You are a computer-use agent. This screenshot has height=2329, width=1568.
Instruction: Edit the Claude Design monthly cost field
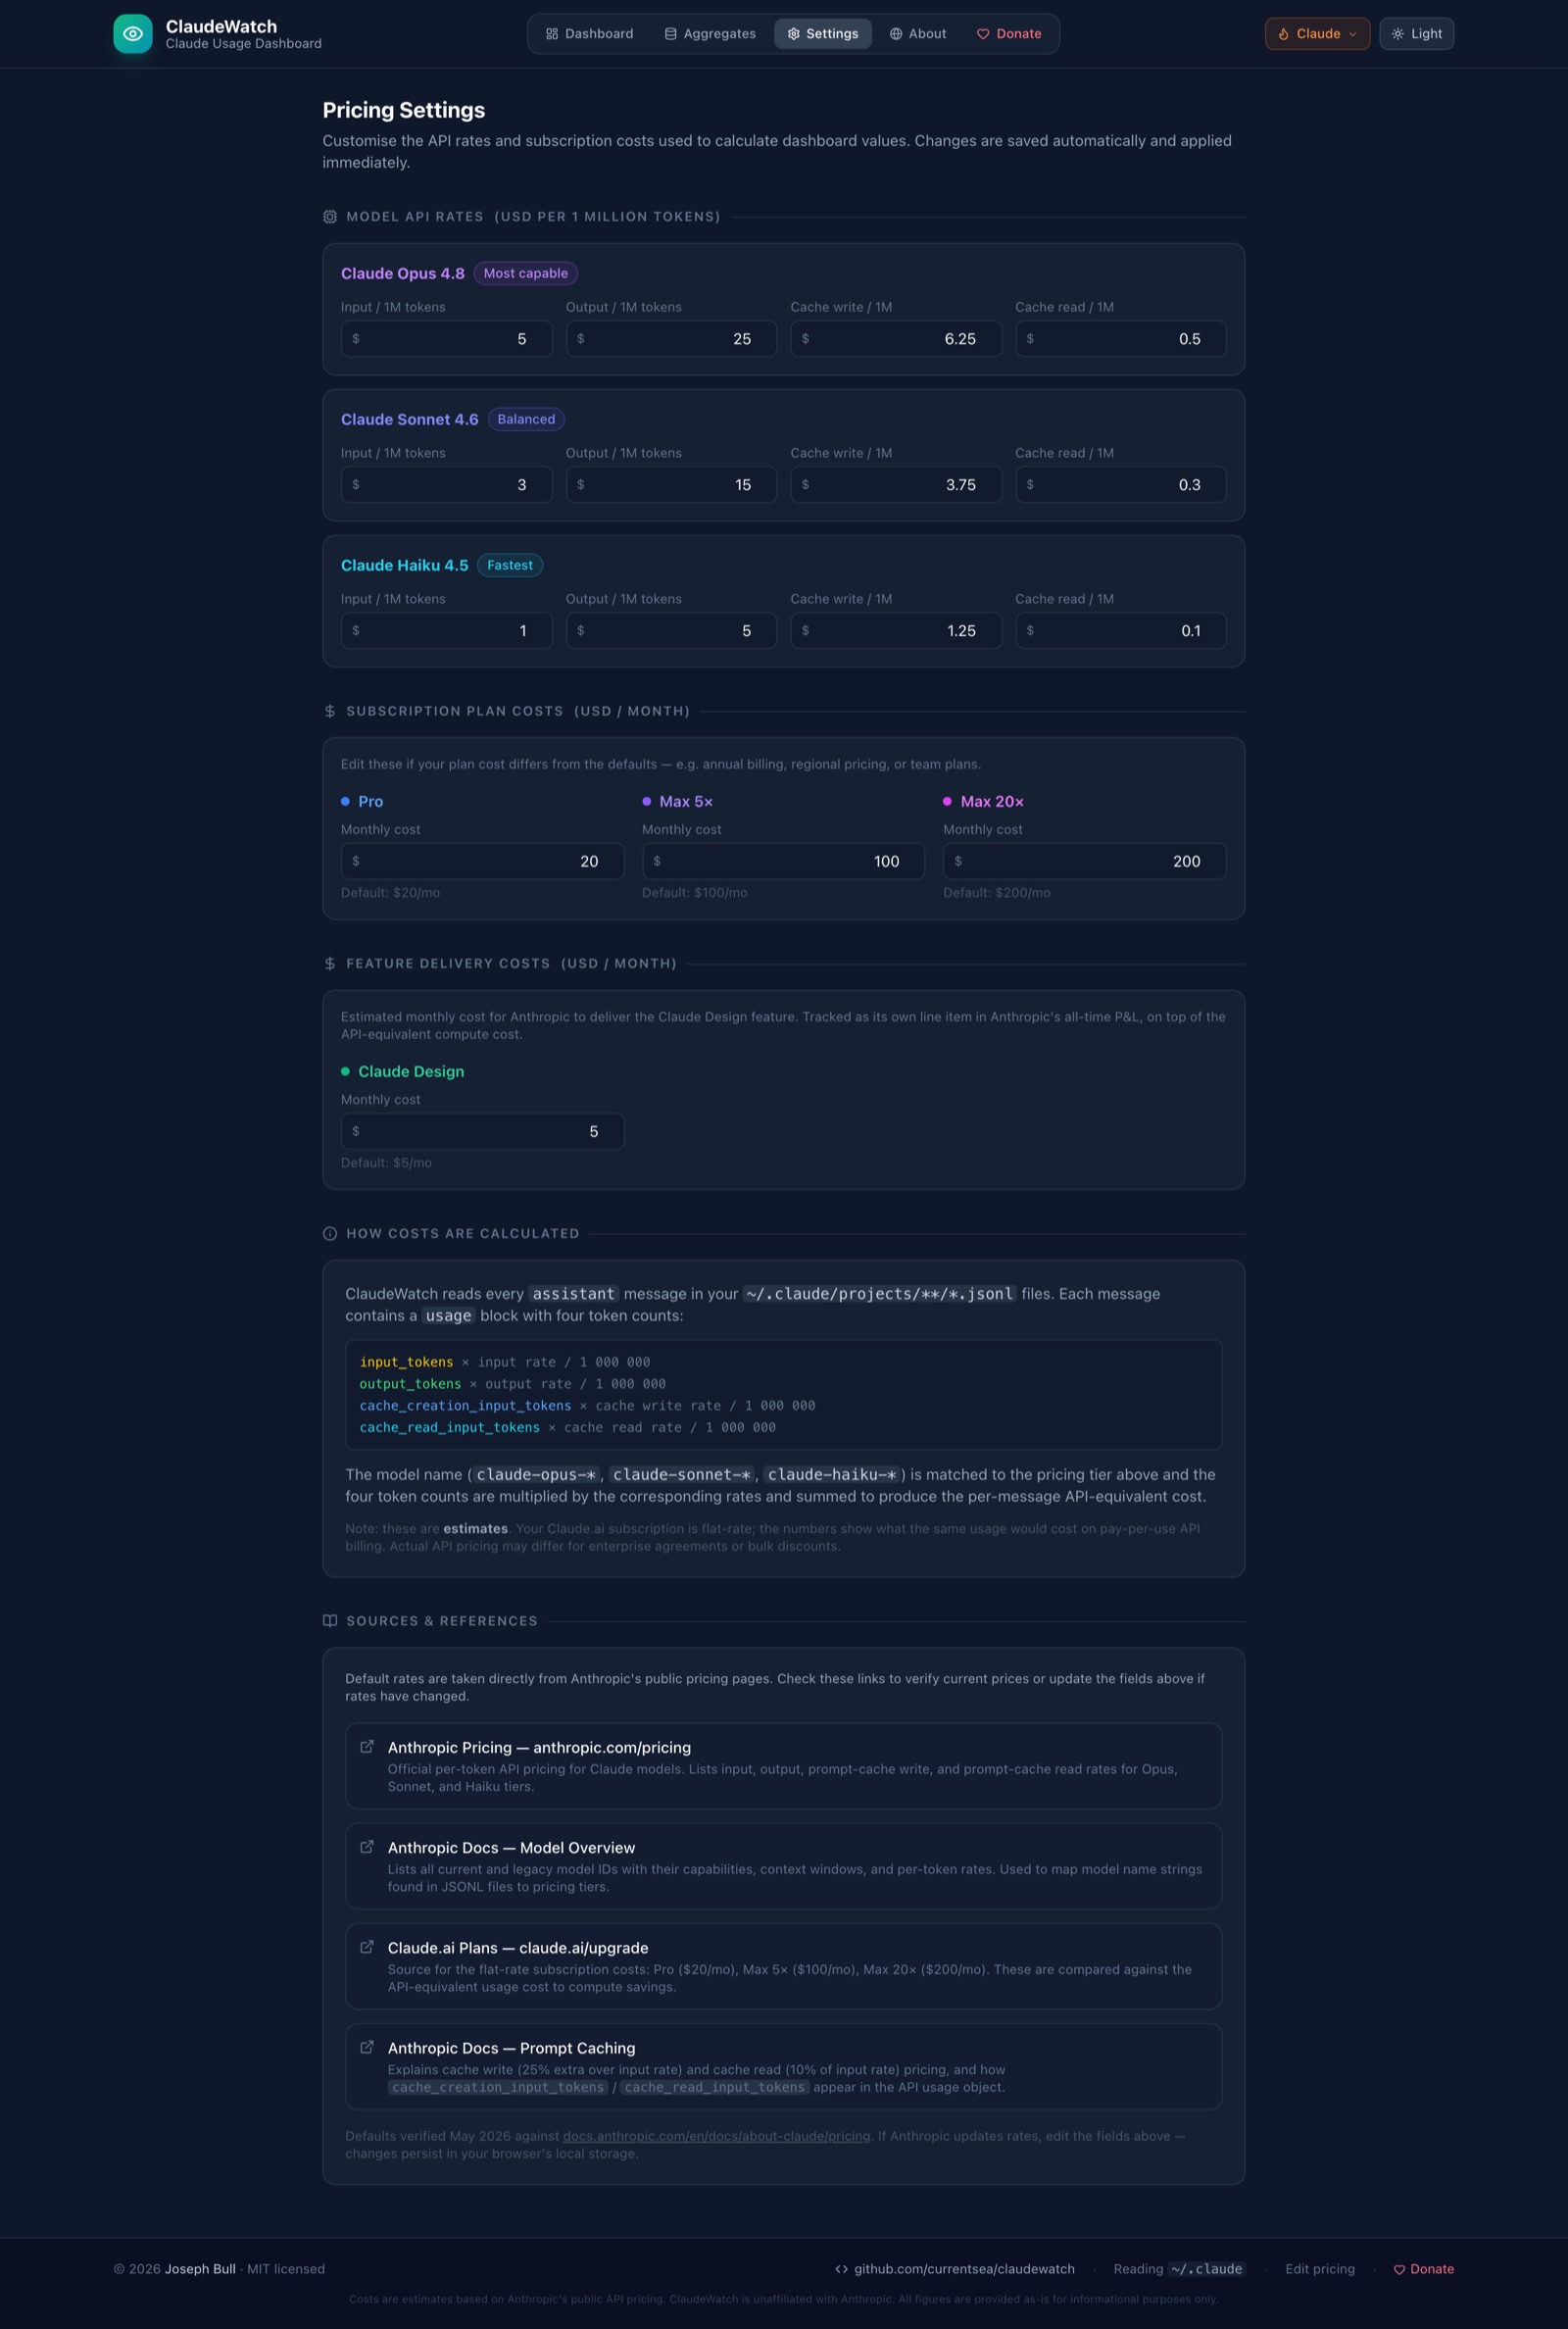click(482, 1131)
